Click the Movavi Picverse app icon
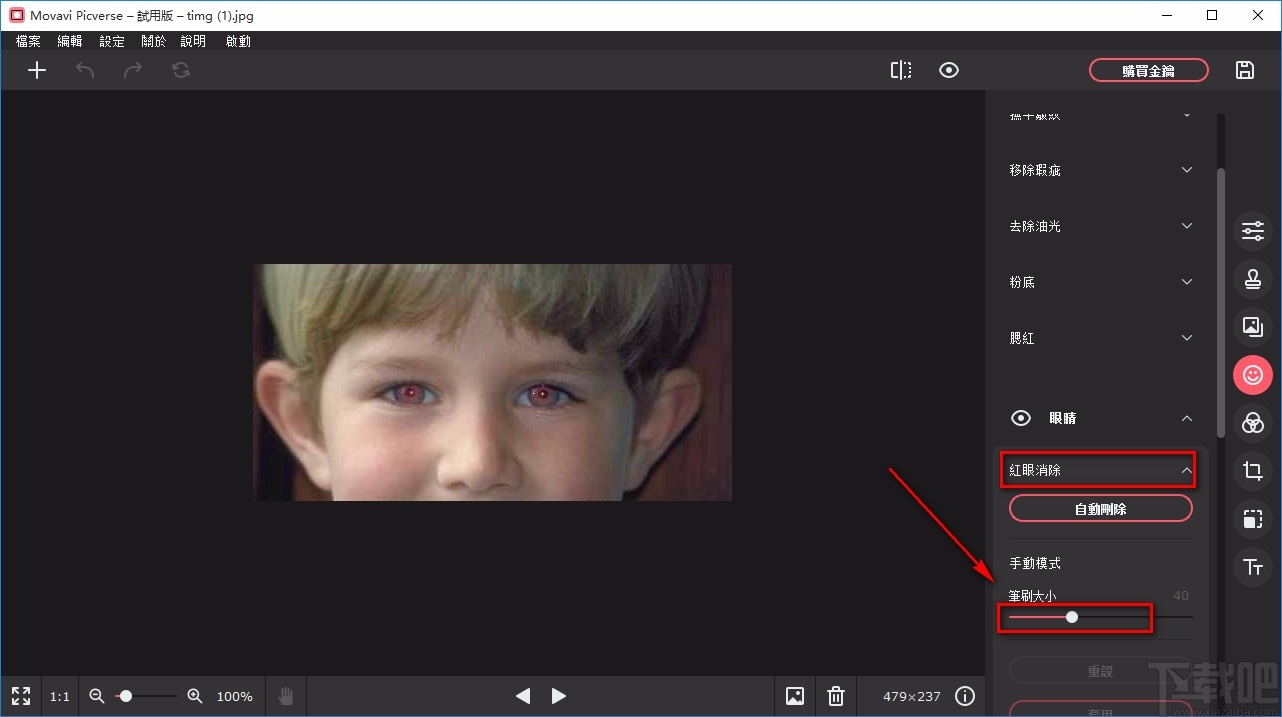The height and width of the screenshot is (717, 1282). coord(16,16)
